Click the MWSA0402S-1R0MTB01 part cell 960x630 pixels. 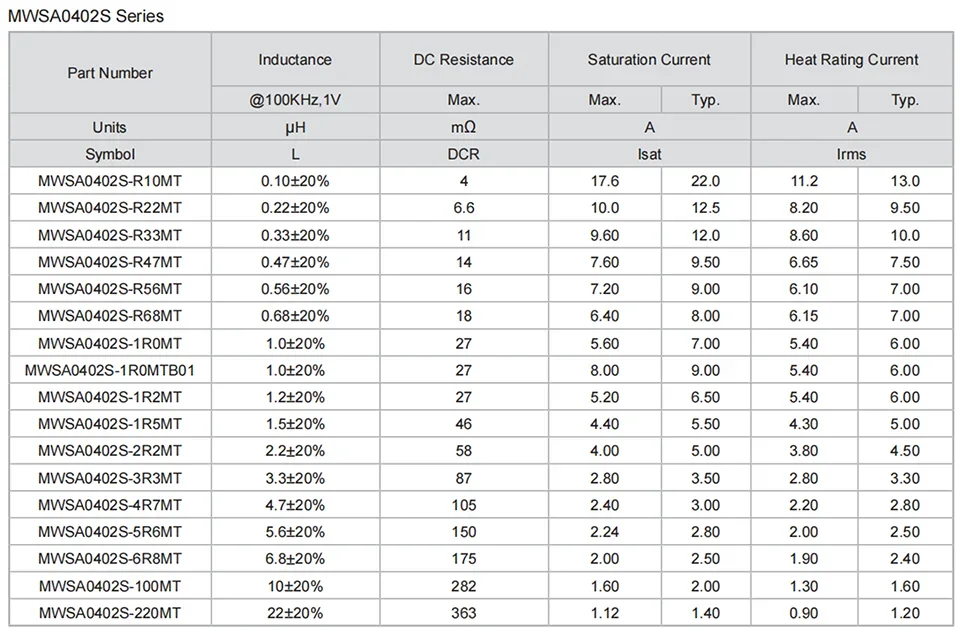(110, 370)
